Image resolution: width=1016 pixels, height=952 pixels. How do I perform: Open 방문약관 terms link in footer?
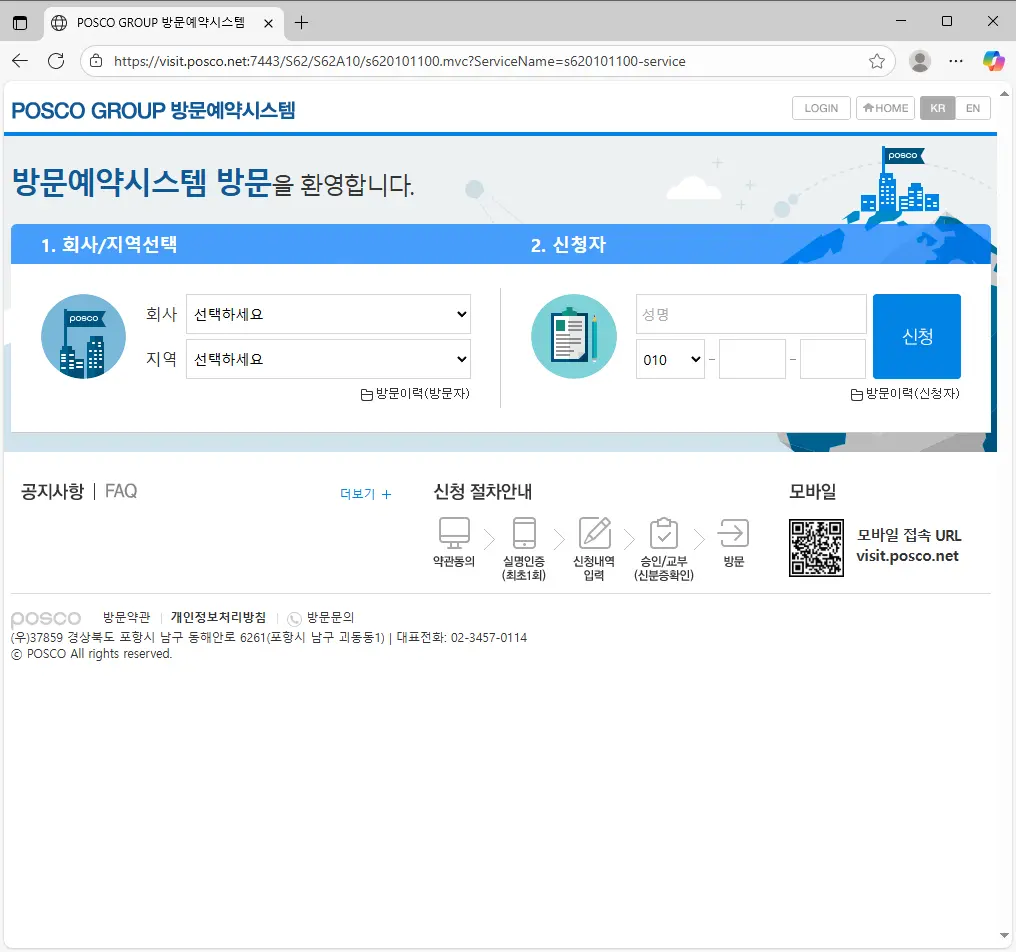[126, 617]
